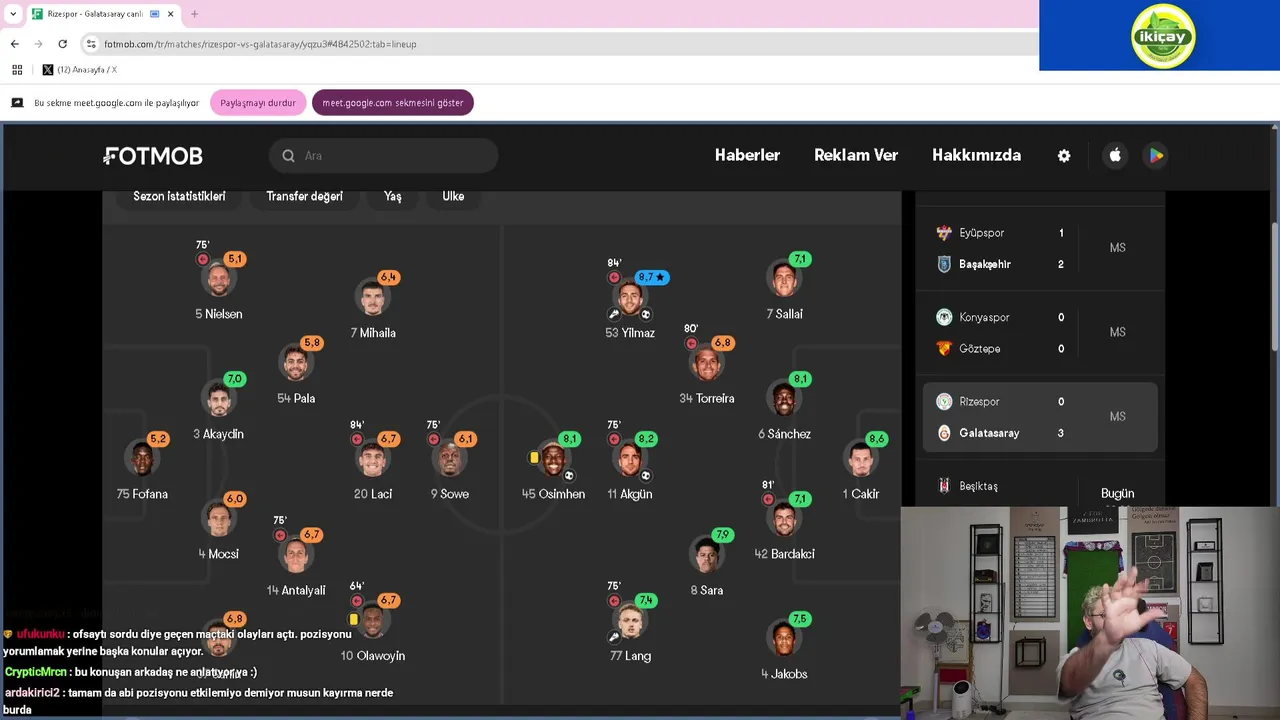This screenshot has width=1280, height=720.
Task: Click Olawoyin's yellow card icon
Action: (353, 620)
